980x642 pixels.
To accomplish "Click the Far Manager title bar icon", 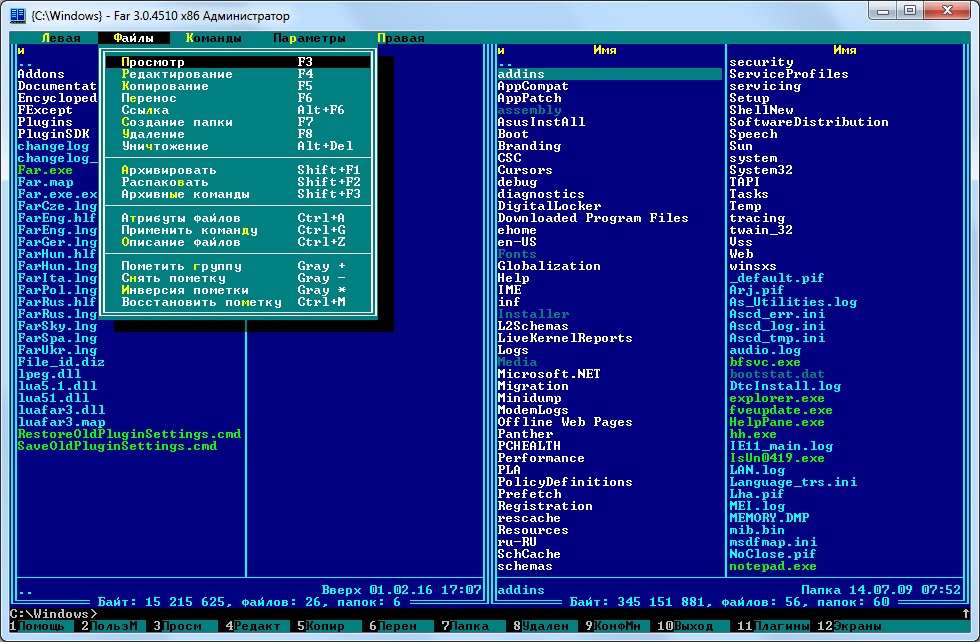I will tap(18, 15).
